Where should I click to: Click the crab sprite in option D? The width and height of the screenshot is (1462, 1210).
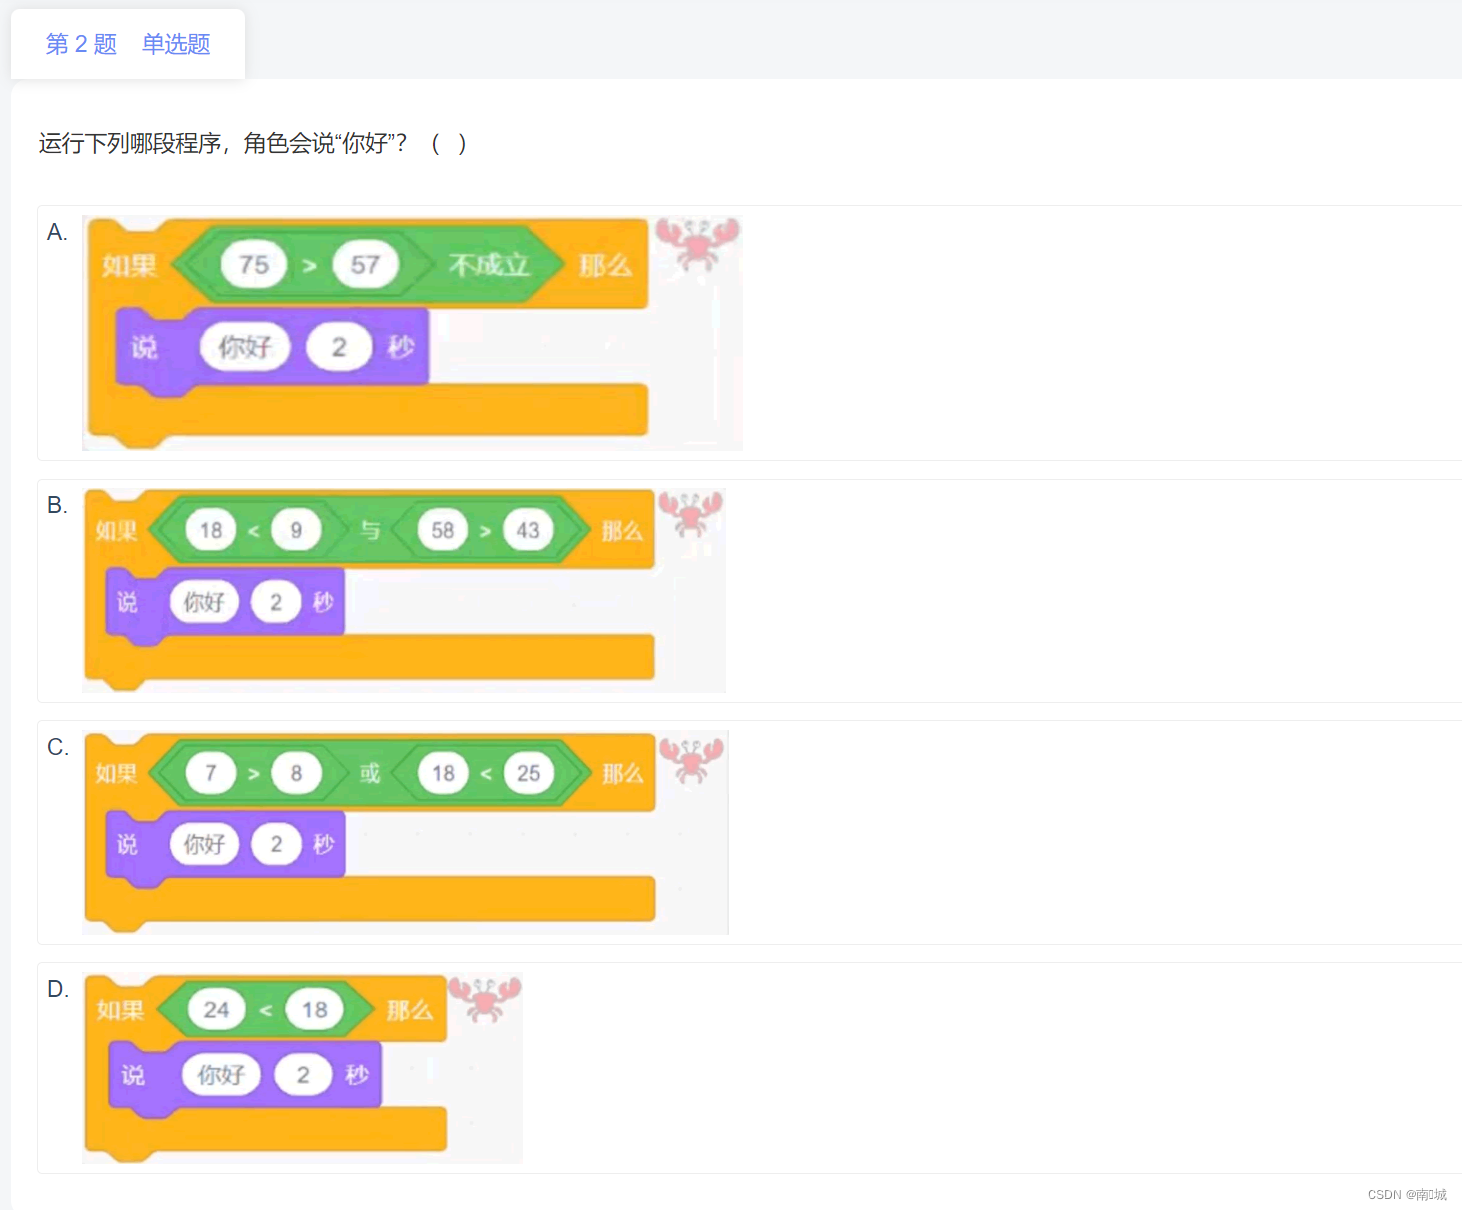pos(484,999)
